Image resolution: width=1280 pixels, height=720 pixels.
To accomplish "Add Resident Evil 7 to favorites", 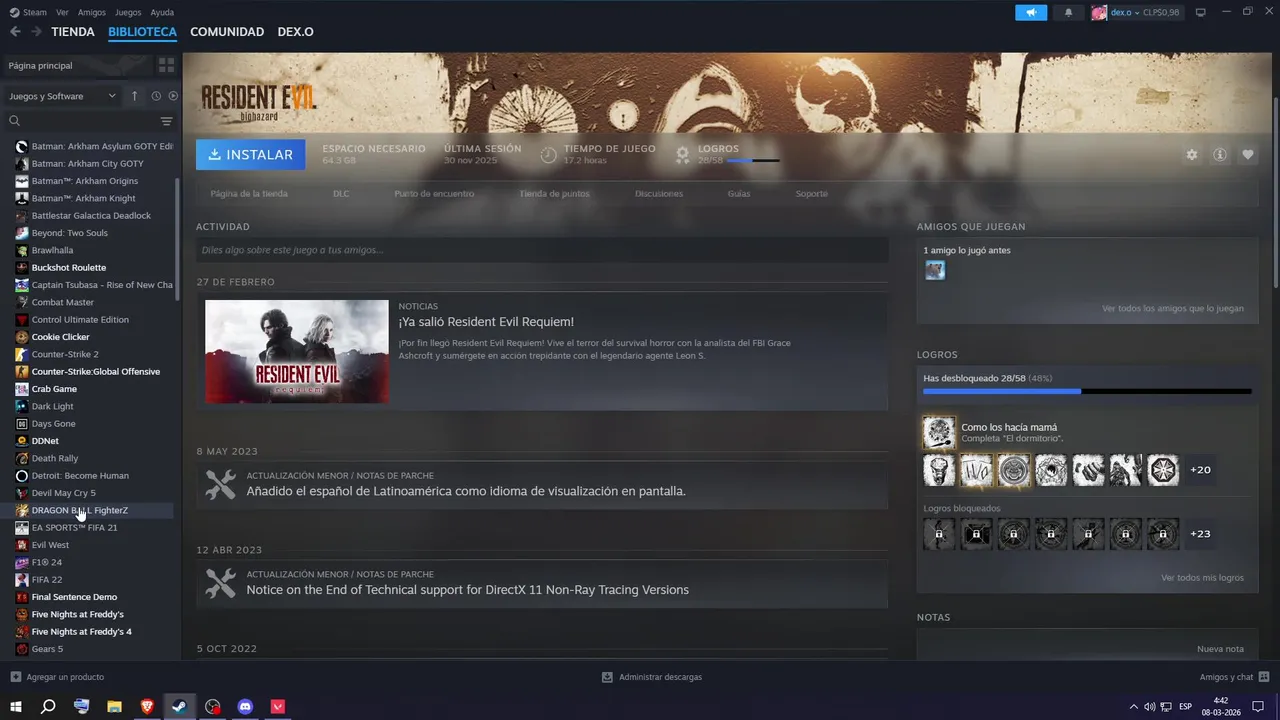I will (x=1247, y=155).
